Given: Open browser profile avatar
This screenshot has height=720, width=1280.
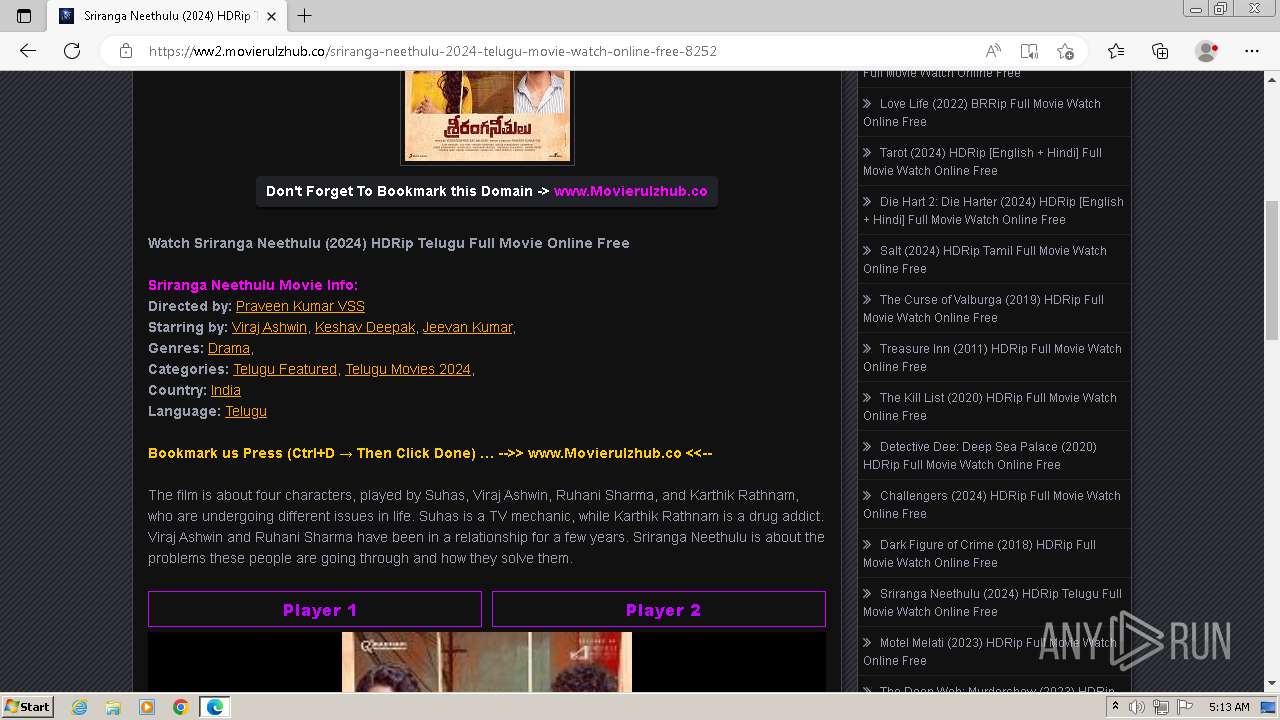Looking at the screenshot, I should (x=1207, y=51).
